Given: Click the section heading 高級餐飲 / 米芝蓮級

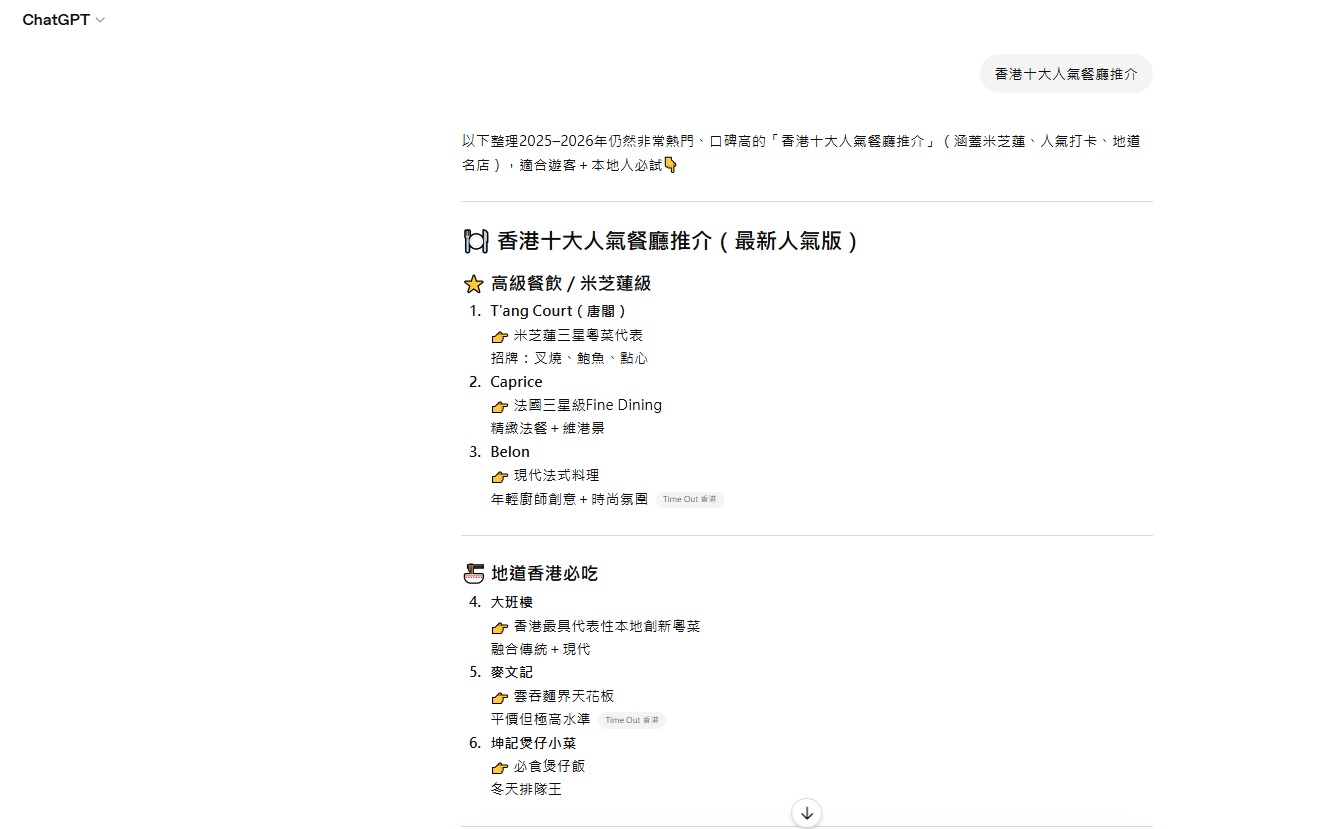Looking at the screenshot, I should [x=571, y=284].
